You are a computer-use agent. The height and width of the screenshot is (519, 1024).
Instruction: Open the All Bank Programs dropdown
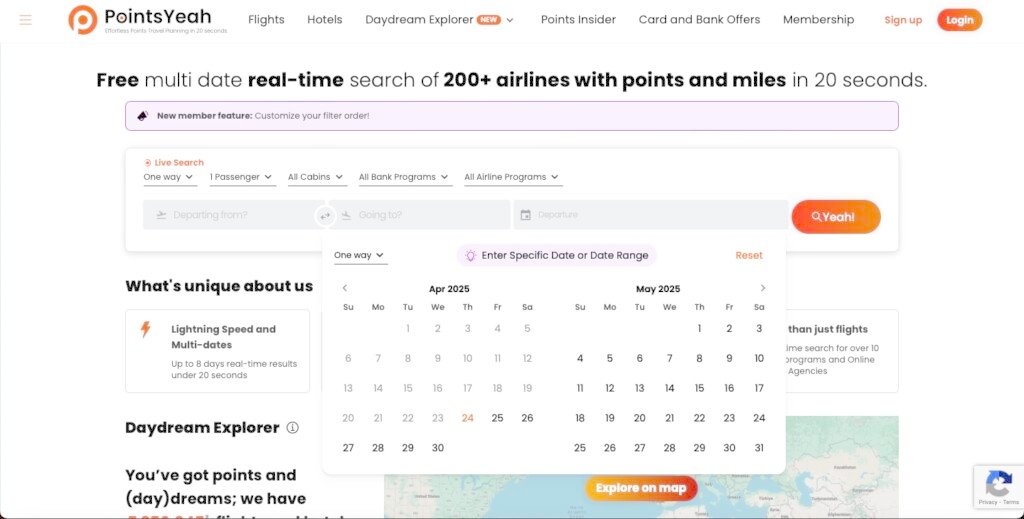click(404, 177)
